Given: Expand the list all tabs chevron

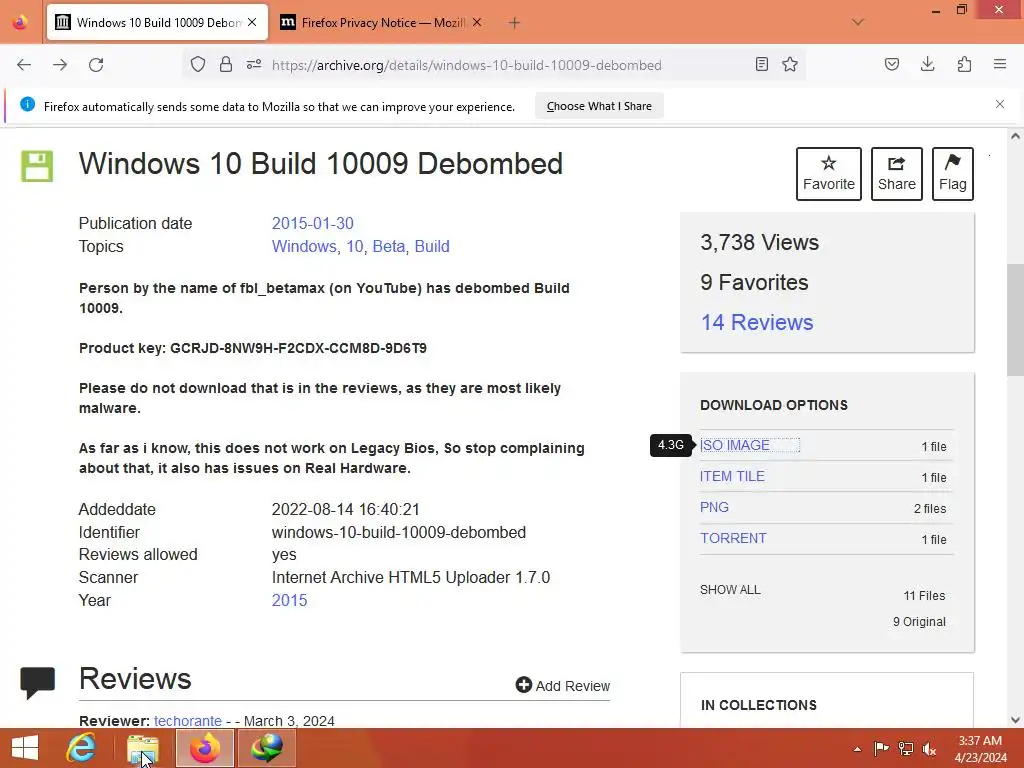Looking at the screenshot, I should pos(858,22).
